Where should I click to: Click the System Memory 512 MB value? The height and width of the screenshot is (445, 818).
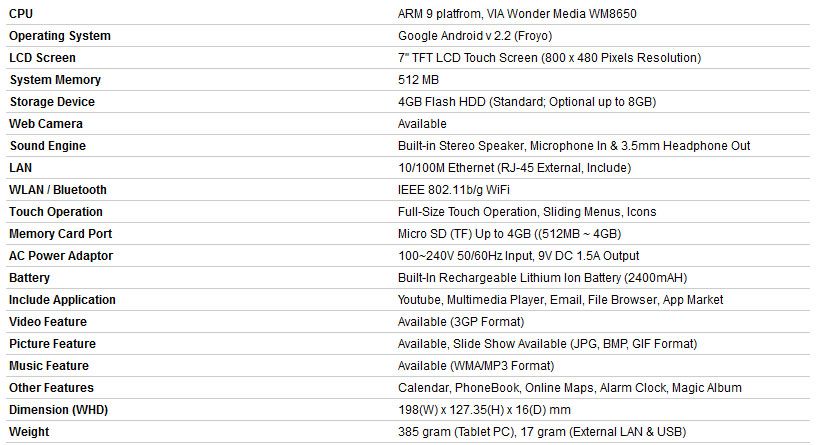click(417, 80)
